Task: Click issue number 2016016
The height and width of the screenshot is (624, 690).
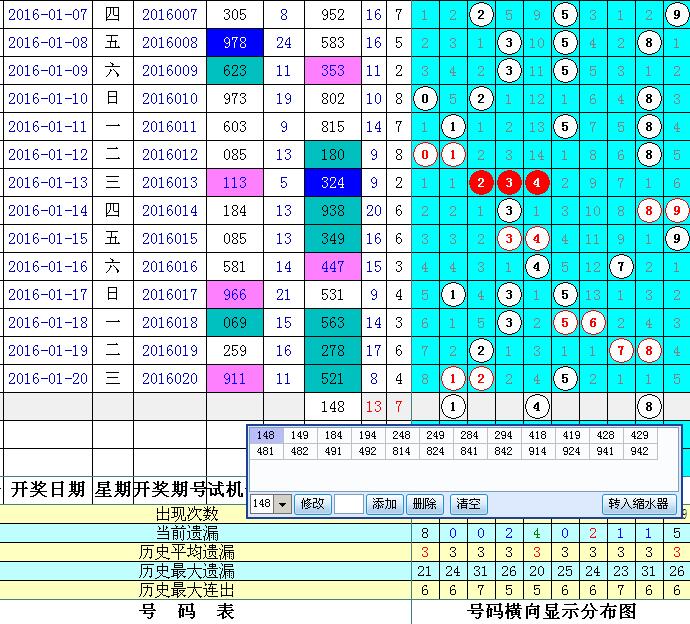Action: point(170,267)
